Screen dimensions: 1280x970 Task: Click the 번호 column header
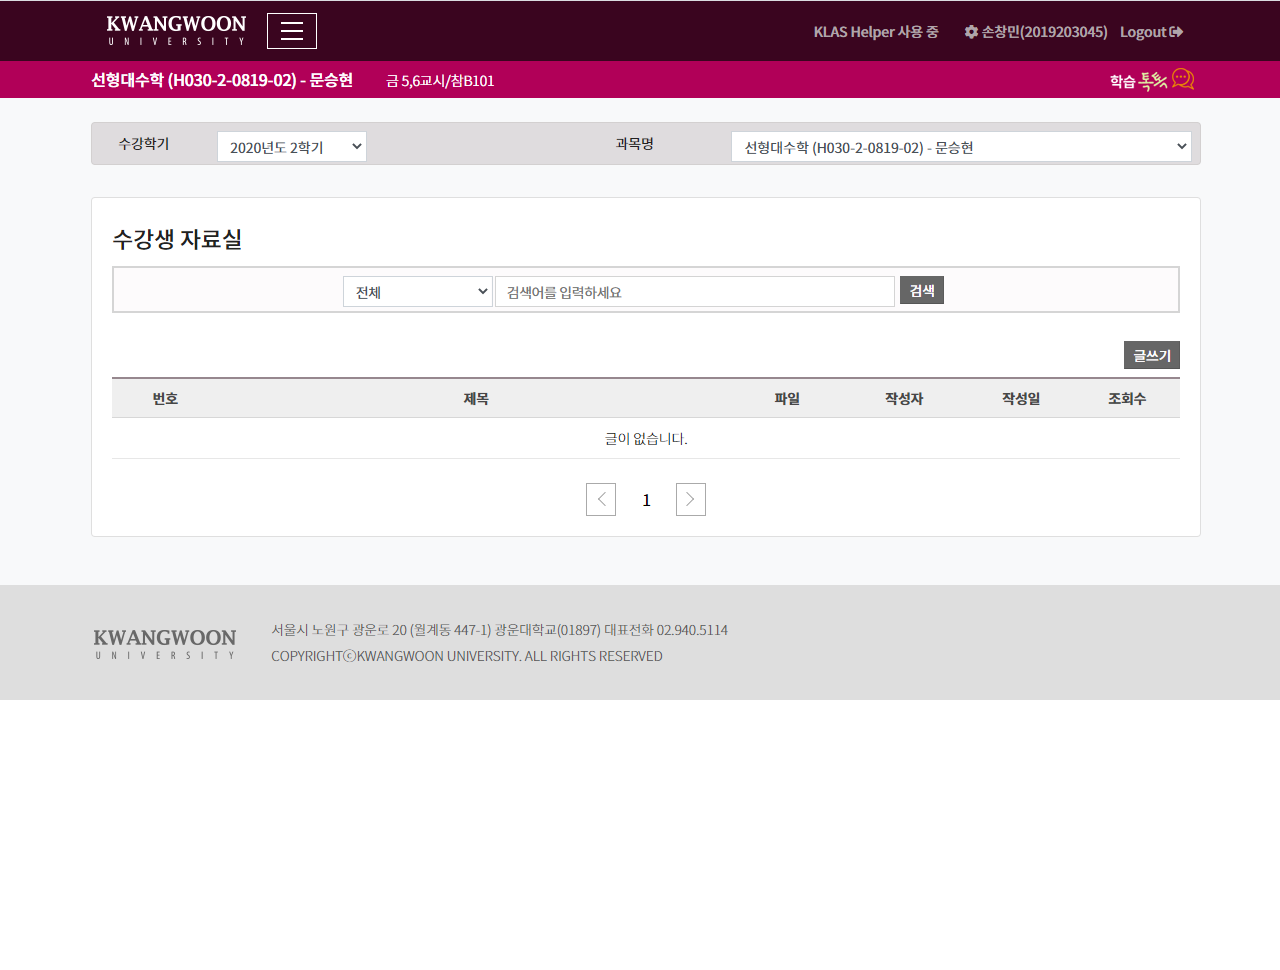[x=165, y=398]
